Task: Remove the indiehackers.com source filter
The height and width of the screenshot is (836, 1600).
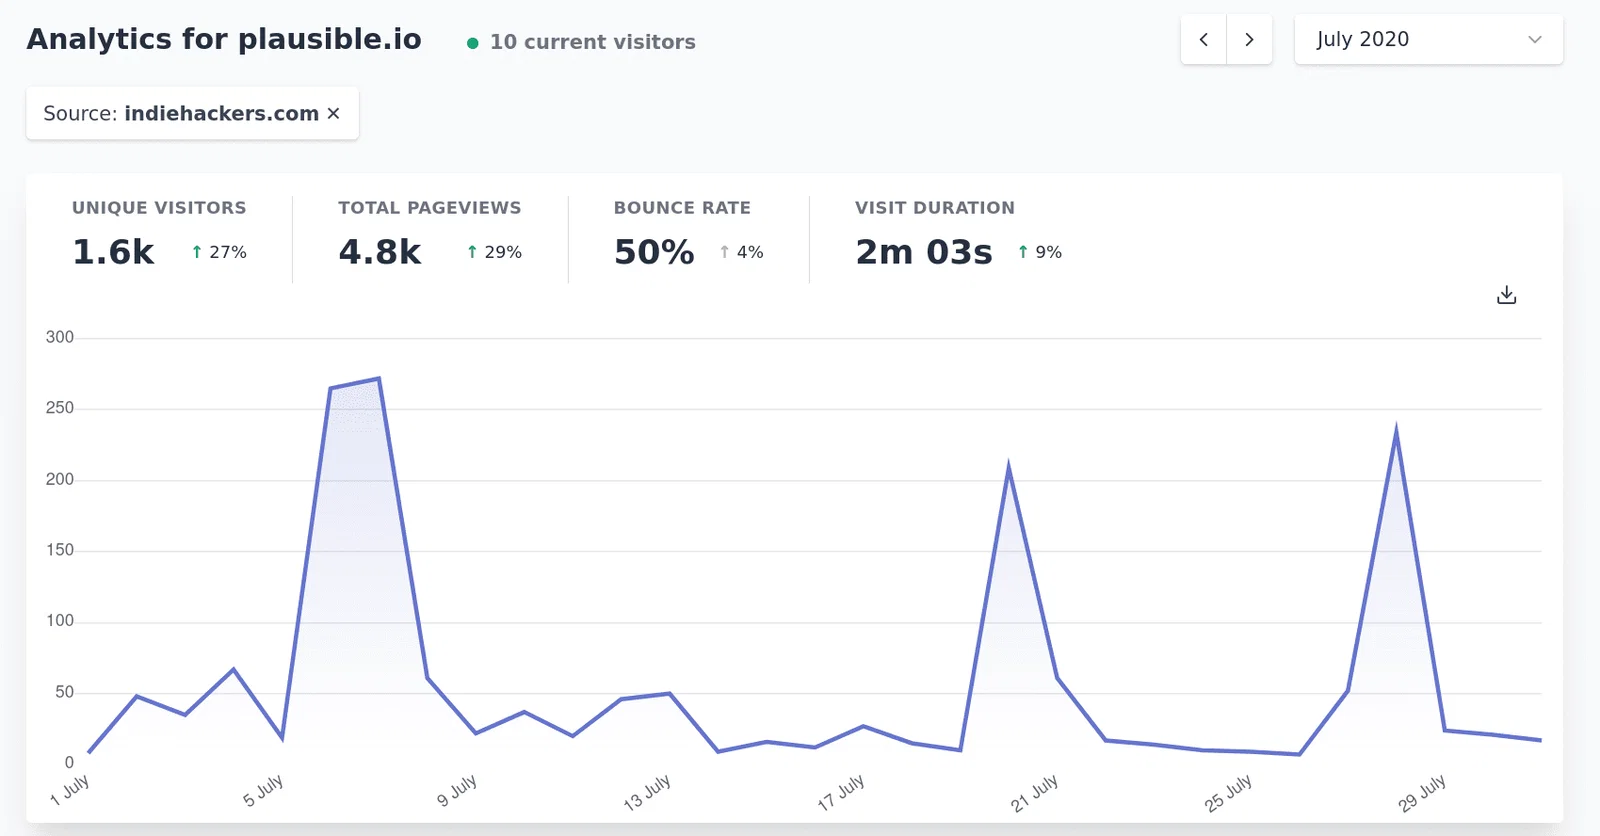Action: (x=333, y=113)
